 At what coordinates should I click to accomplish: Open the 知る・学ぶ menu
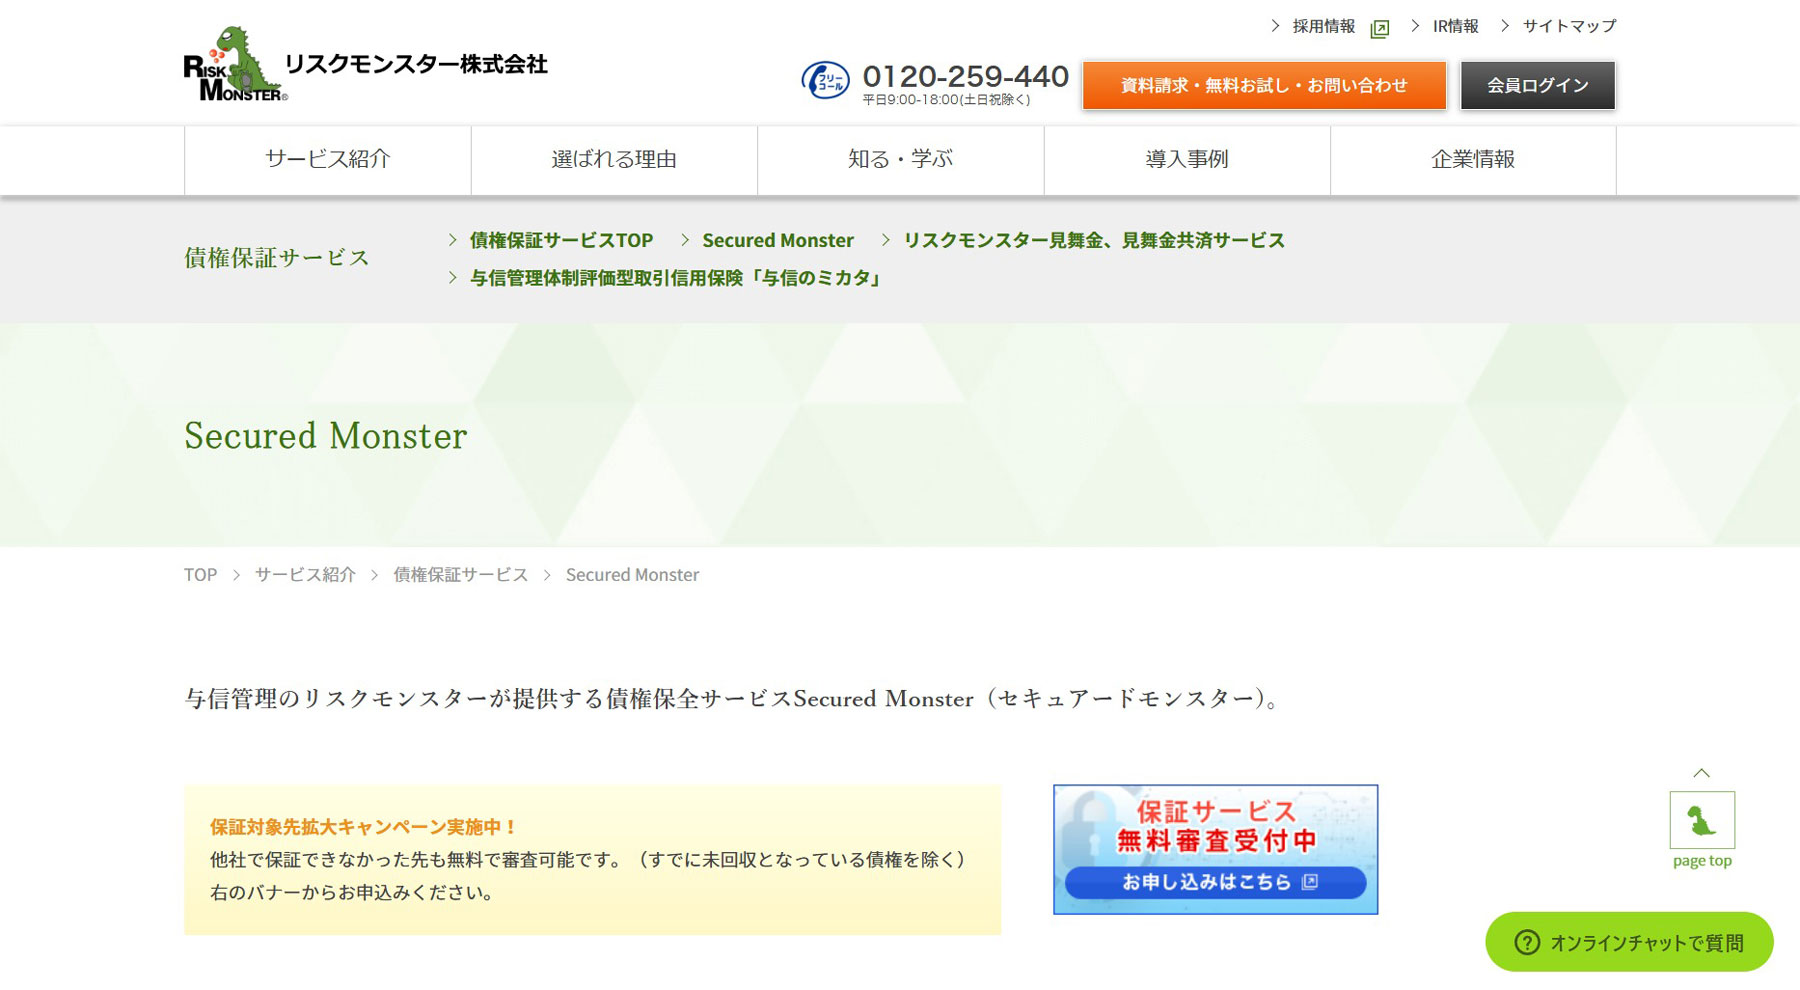click(901, 159)
